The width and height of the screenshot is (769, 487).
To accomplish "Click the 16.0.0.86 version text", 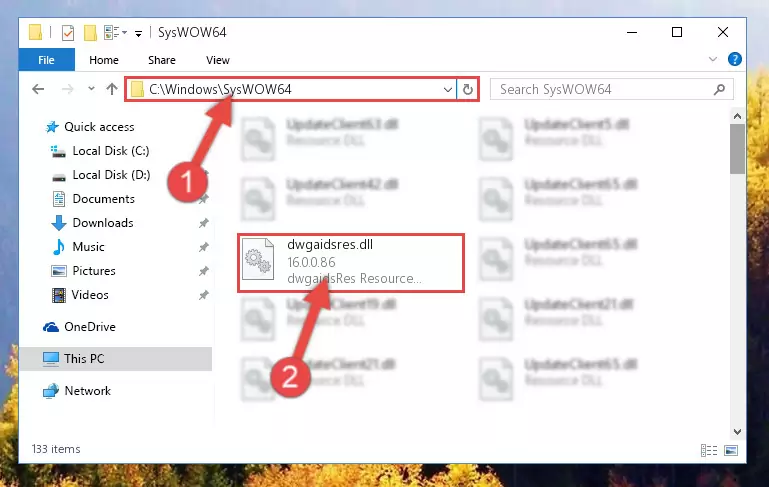I will tap(311, 262).
